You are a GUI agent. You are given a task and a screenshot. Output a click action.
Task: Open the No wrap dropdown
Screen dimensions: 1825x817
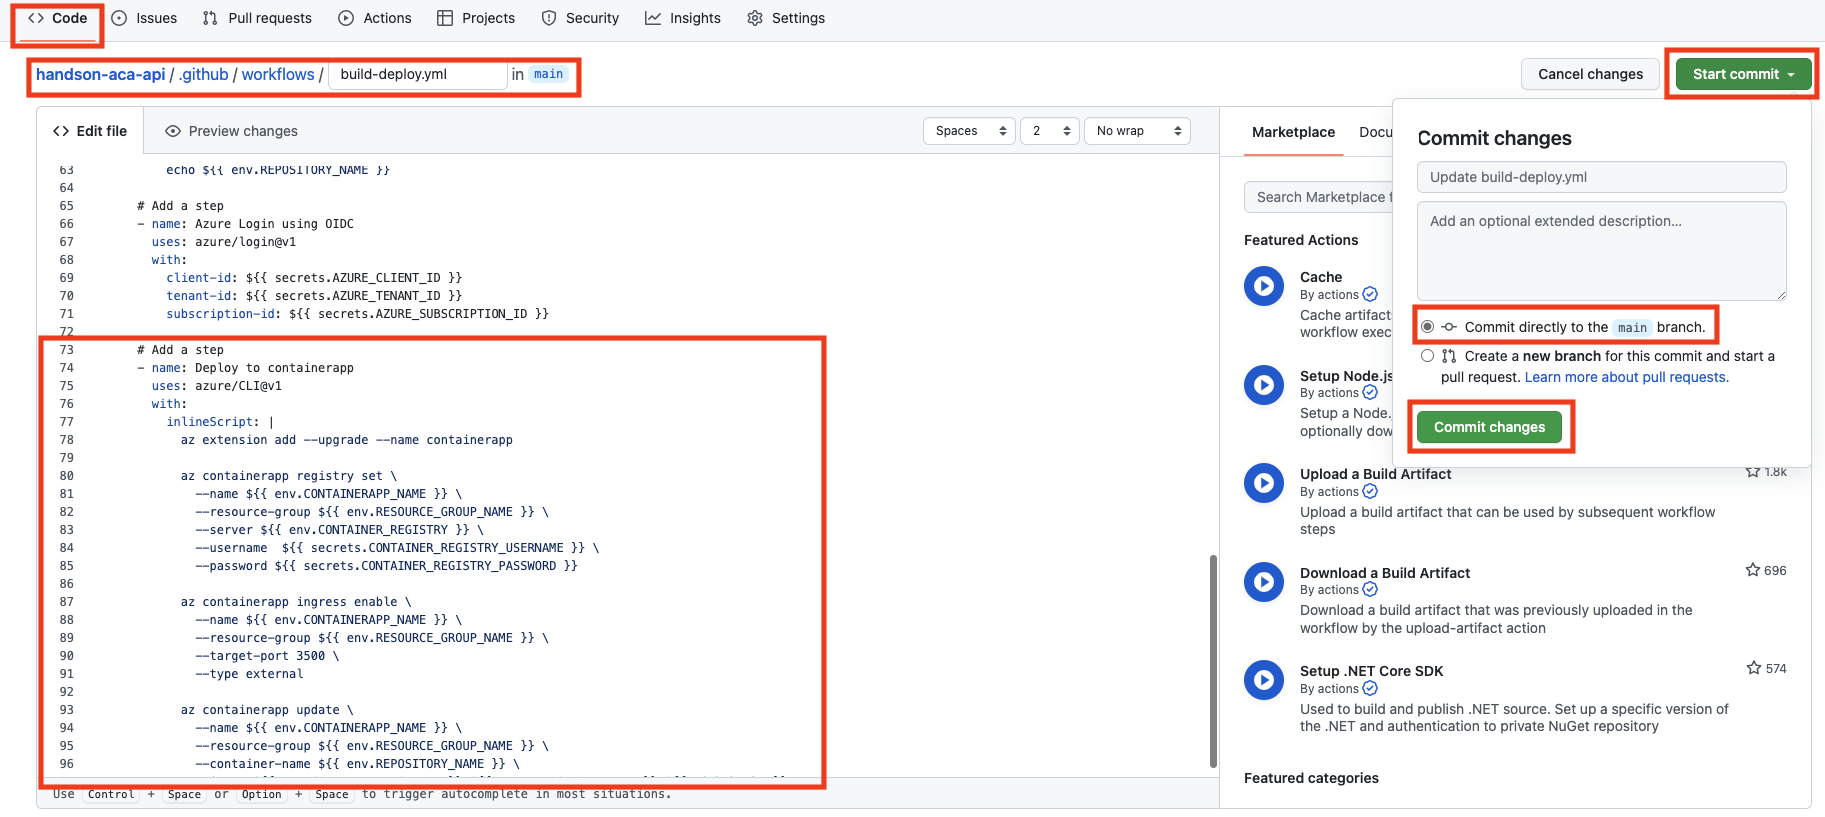tap(1138, 131)
